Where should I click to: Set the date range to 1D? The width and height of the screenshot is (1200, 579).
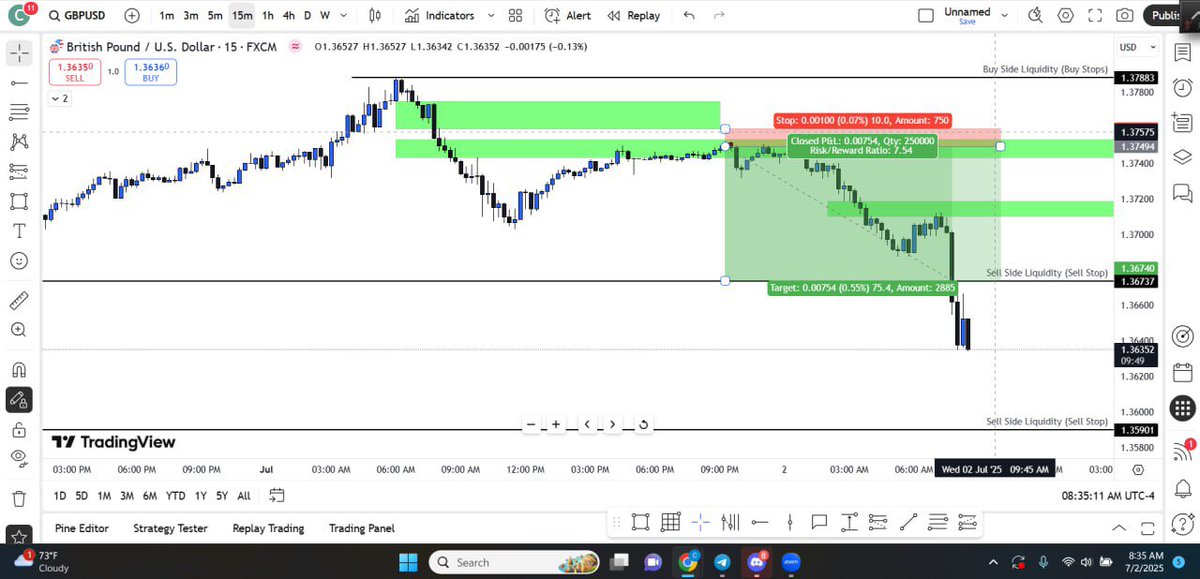[60, 496]
